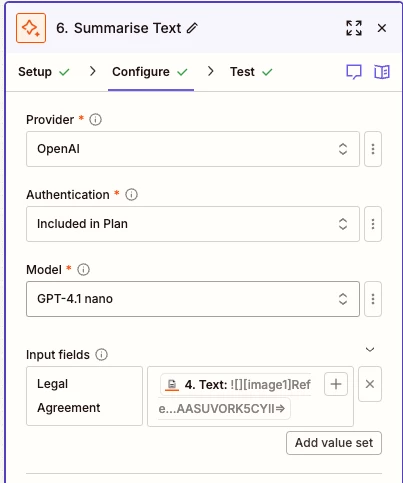This screenshot has width=403, height=483.
Task: Switch to the Setup tab
Action: [x=44, y=72]
